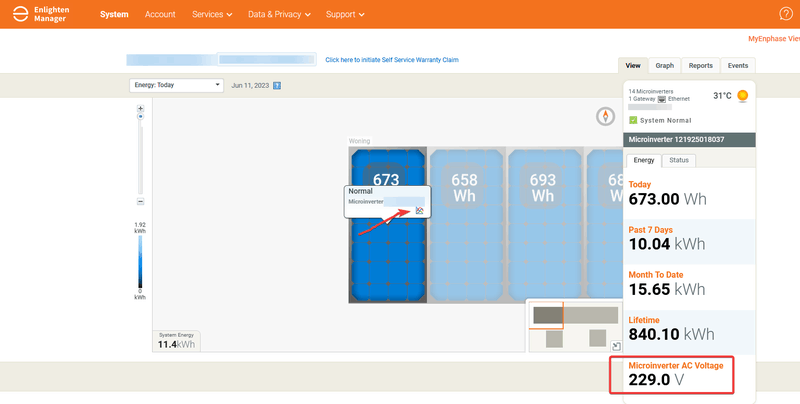
Task: Adjust the zoom slider handle
Action: (x=140, y=117)
